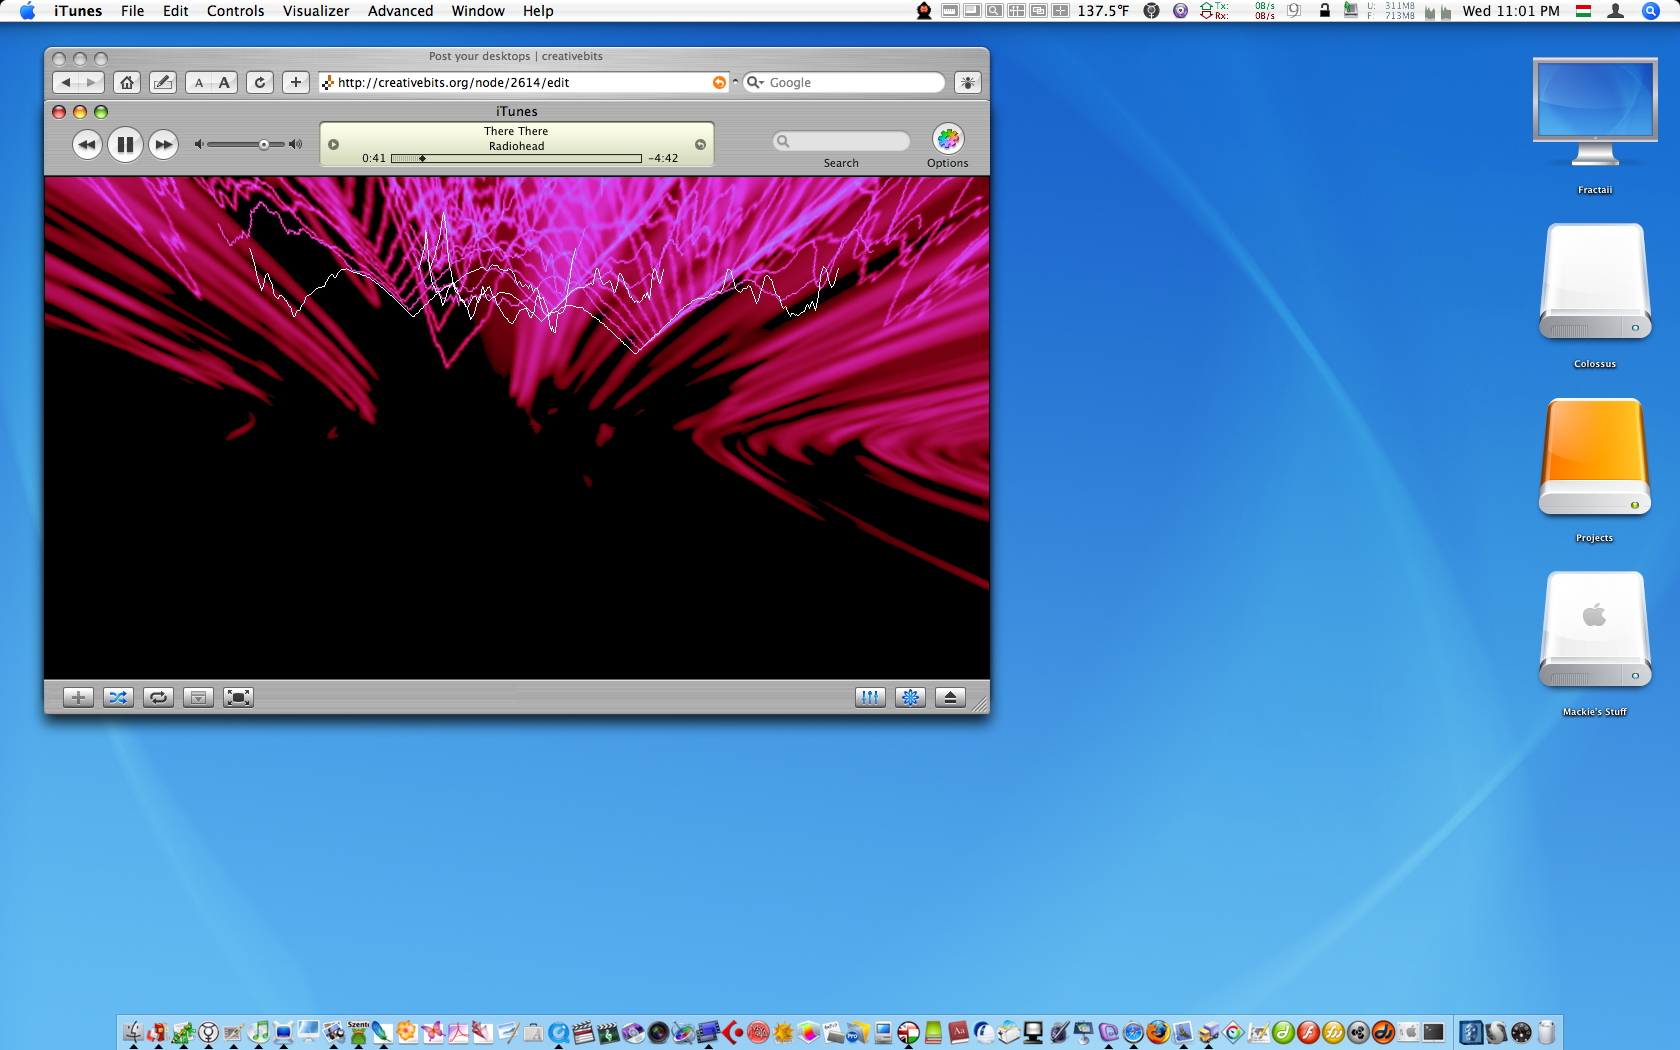1680x1050 pixels.
Task: Open the Visualizer menu
Action: click(316, 11)
